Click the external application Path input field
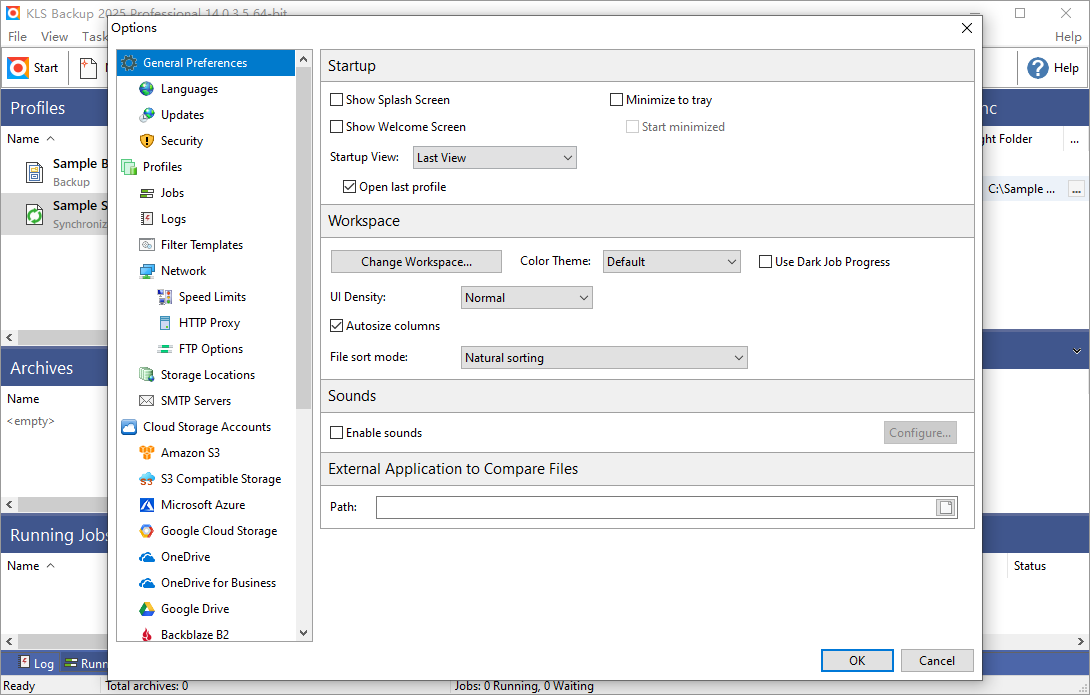This screenshot has height=695, width=1090. [656, 507]
